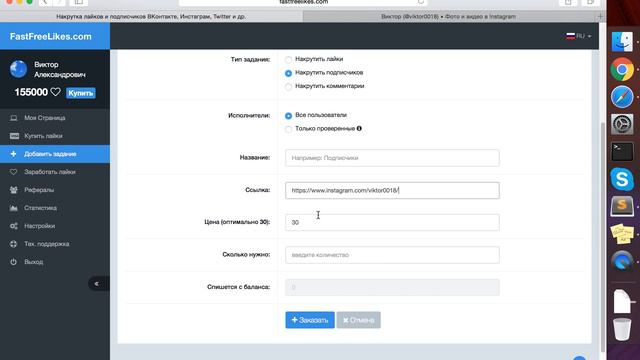This screenshot has width=640, height=360.
Task: Open Купить лайки in the sidebar
Action: click(x=55, y=136)
